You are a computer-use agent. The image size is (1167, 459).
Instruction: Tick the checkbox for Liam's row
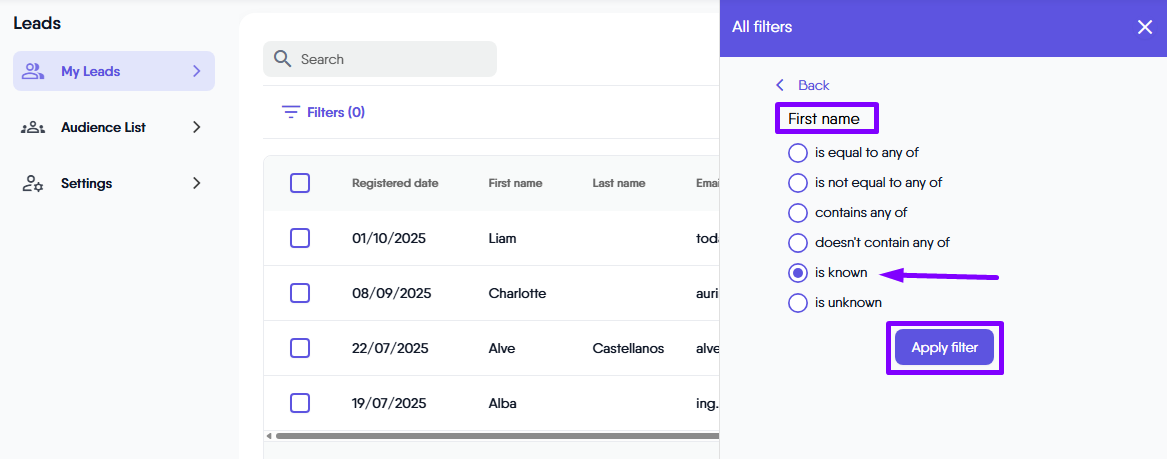pos(300,238)
